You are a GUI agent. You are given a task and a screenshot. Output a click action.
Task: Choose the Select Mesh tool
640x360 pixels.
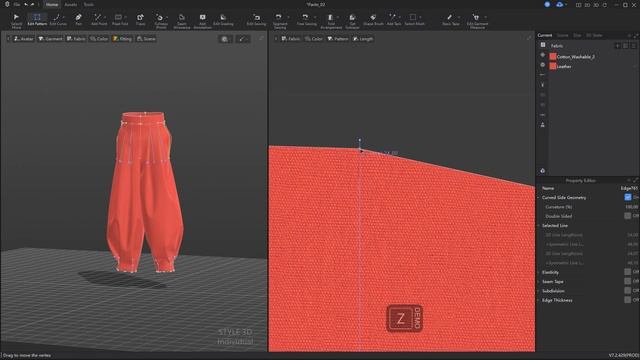coord(414,20)
